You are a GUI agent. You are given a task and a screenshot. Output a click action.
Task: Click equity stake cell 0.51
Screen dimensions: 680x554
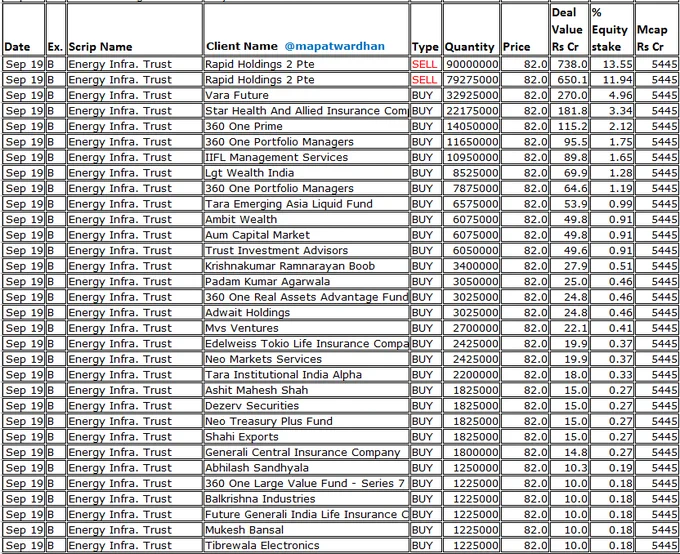[x=612, y=266]
